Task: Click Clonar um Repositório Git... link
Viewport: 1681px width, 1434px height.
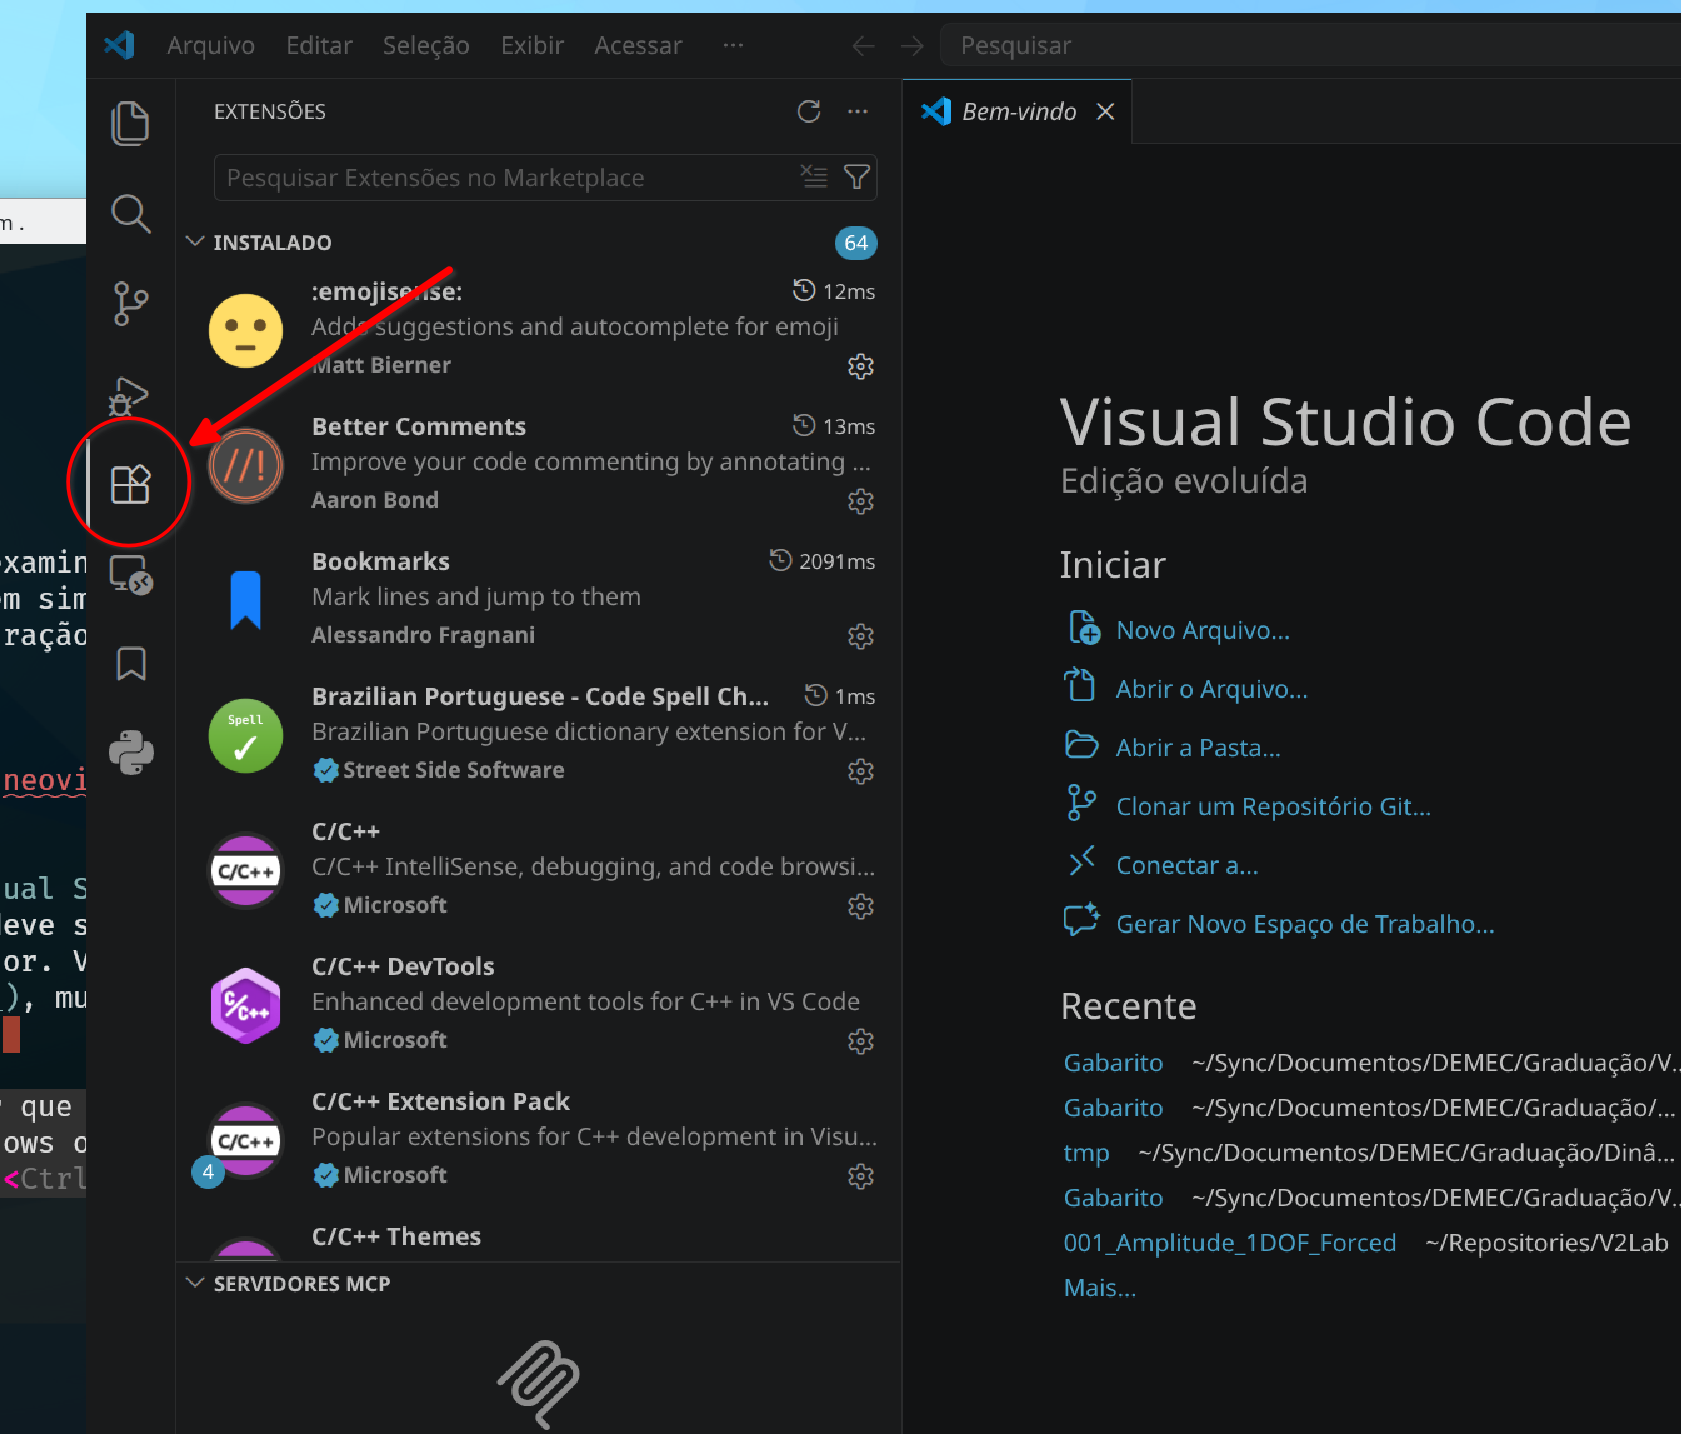Action: (1273, 807)
